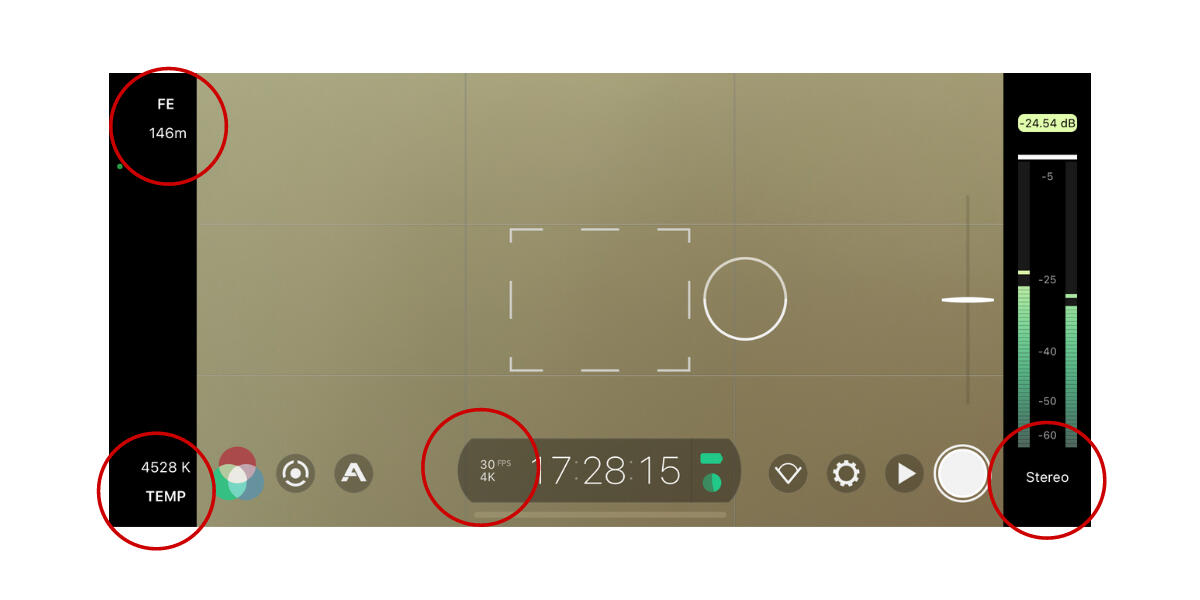The width and height of the screenshot is (1200, 600).
Task: Select the dashed focus reticle rectangle
Action: tap(600, 299)
